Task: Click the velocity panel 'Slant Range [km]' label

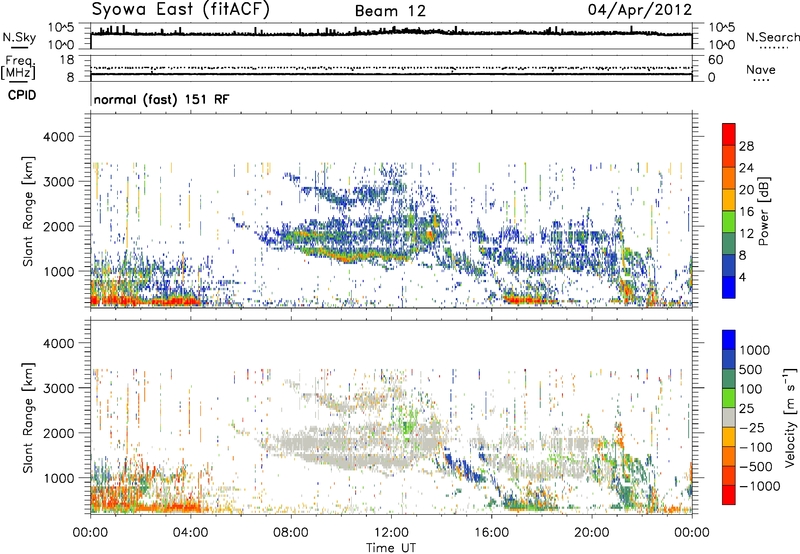Action: coord(28,417)
